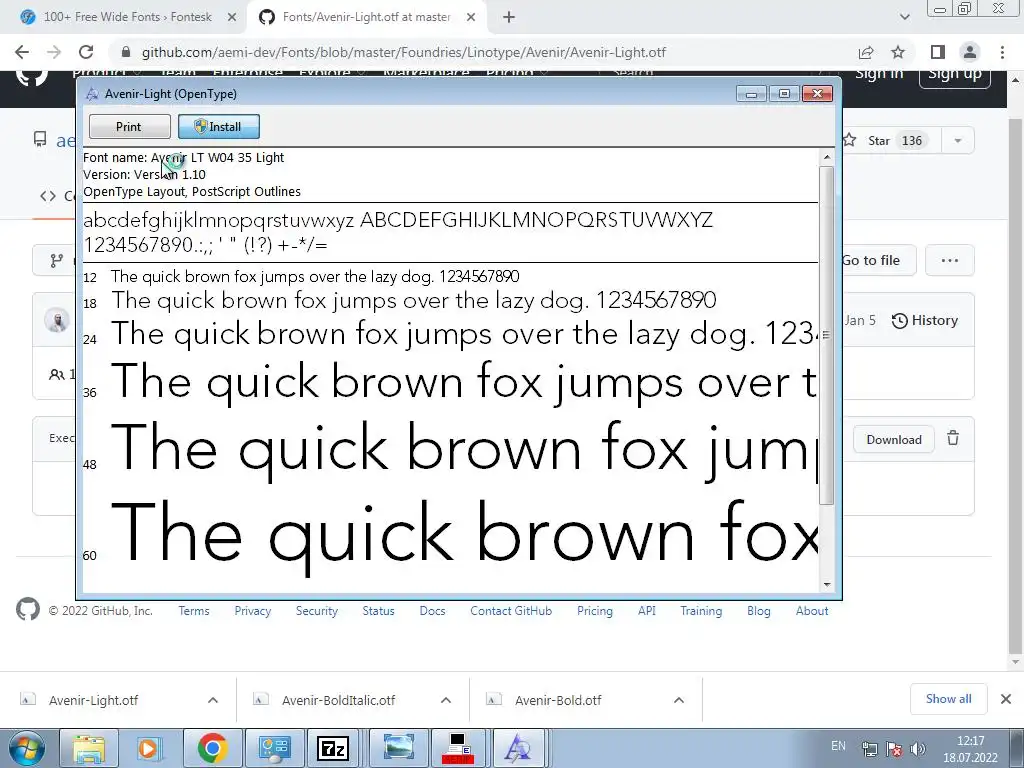The width and height of the screenshot is (1024, 768).
Task: Open Security footer link
Action: (317, 611)
